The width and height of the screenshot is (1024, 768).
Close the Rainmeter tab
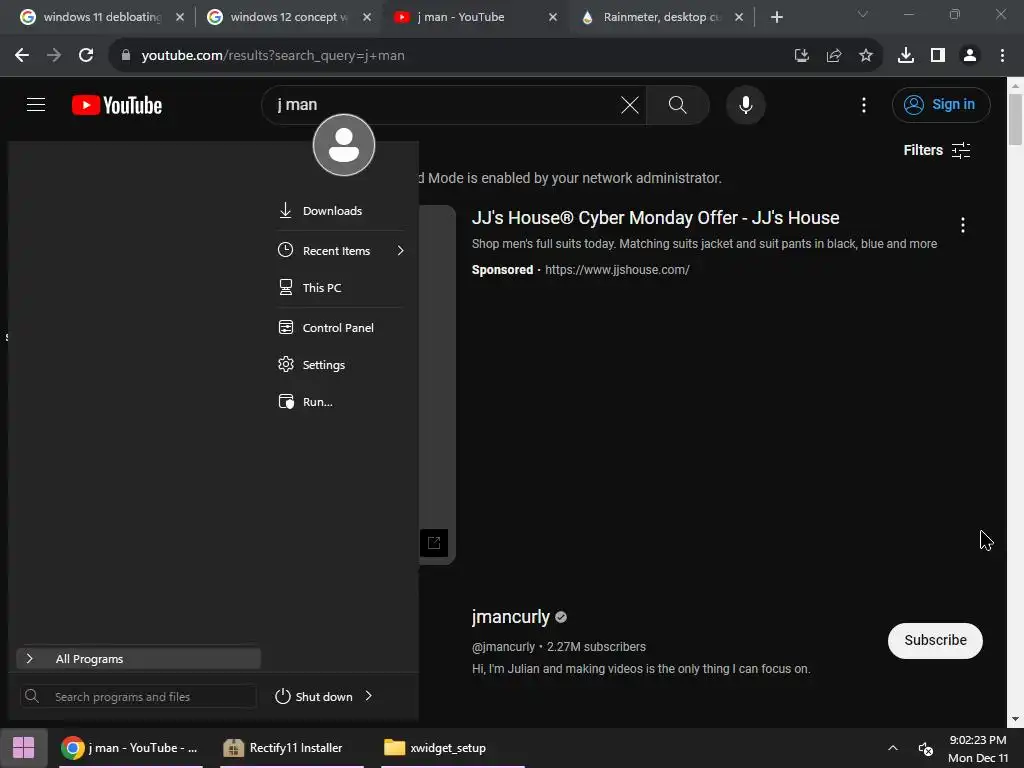739,17
